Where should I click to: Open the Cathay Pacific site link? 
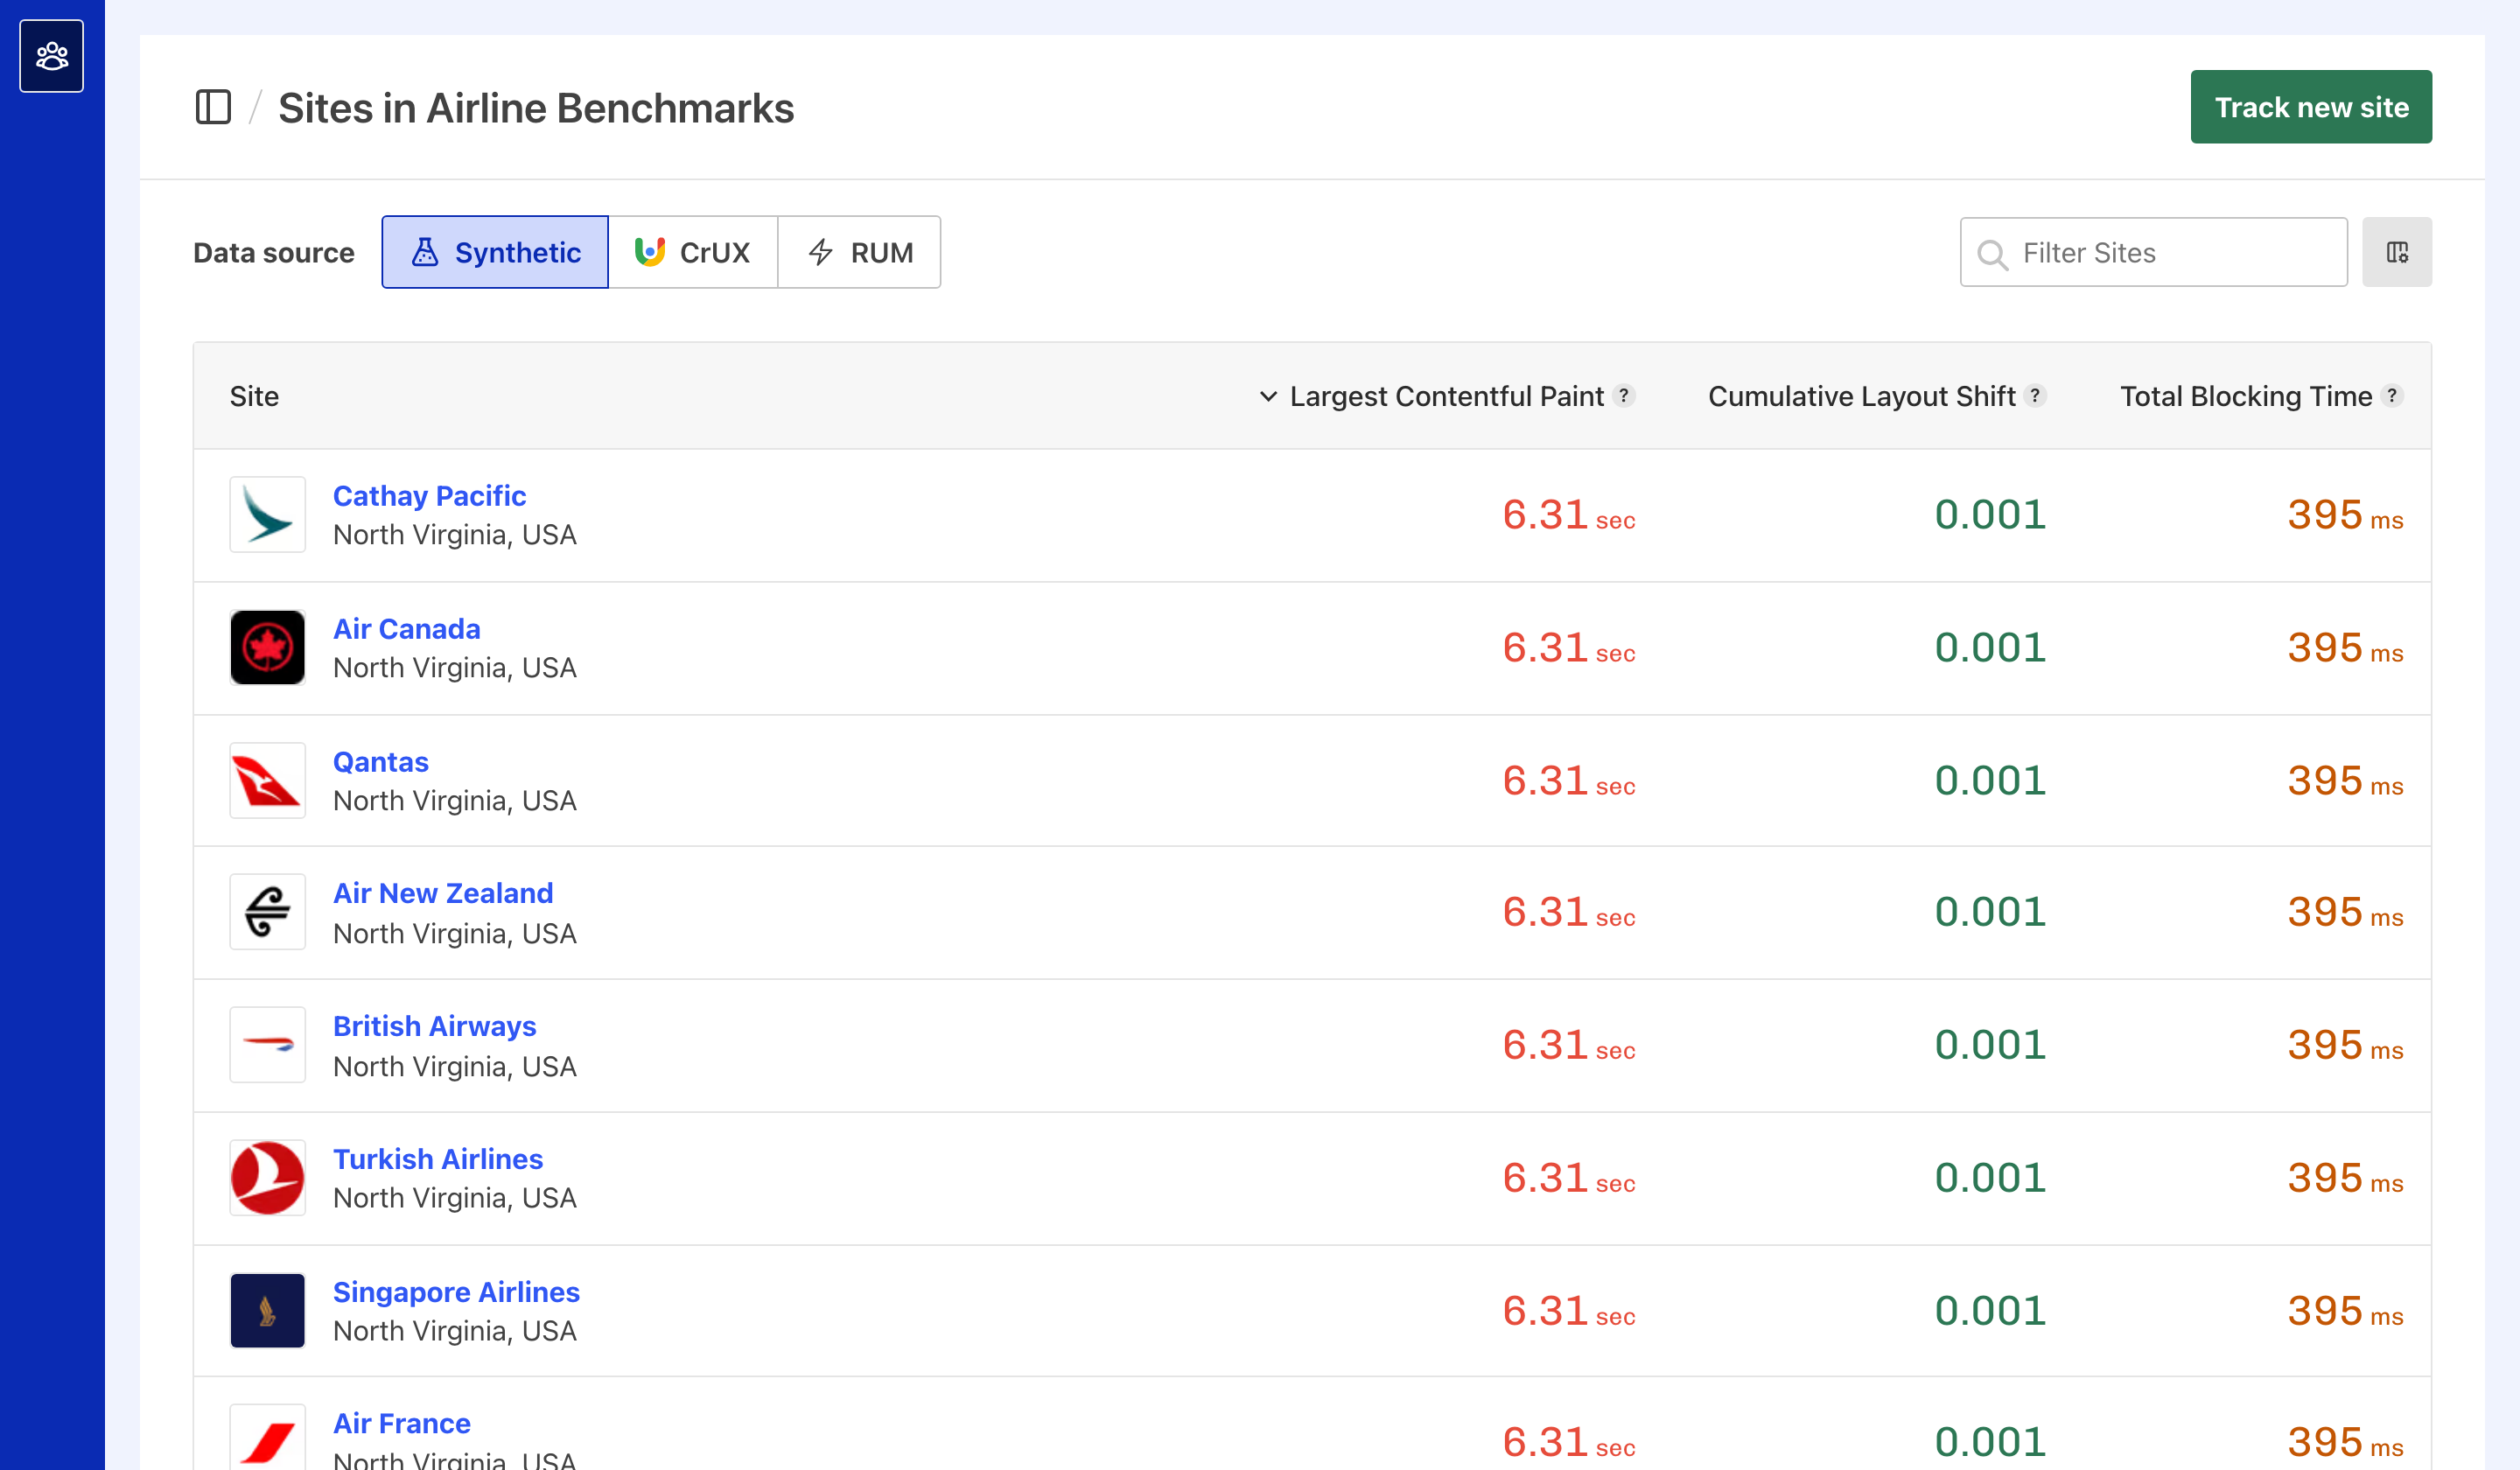[x=429, y=495]
